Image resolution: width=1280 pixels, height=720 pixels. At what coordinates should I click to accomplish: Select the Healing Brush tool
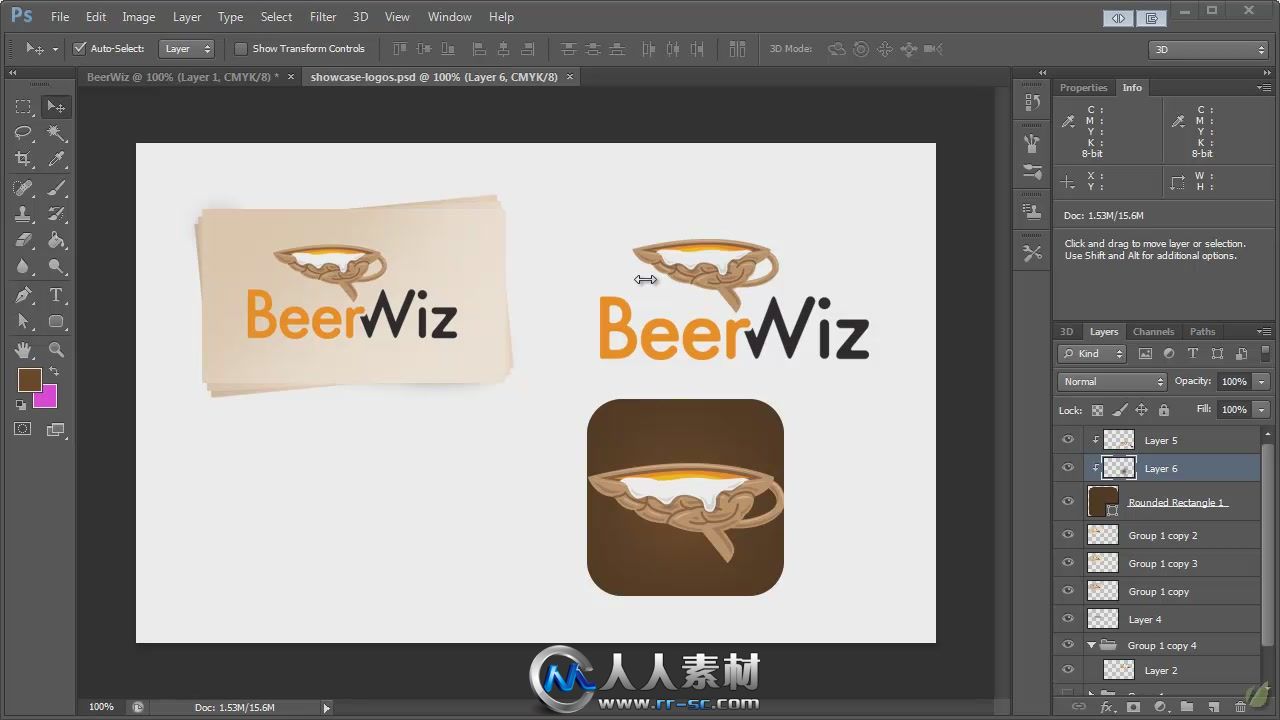tap(23, 188)
